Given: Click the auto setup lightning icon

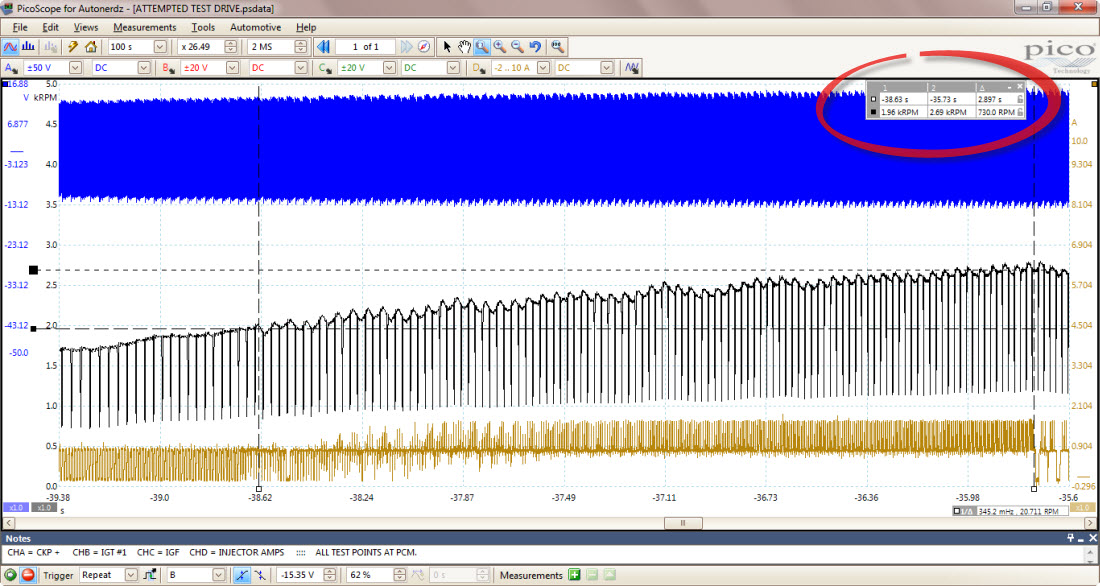Looking at the screenshot, I should click(x=72, y=47).
